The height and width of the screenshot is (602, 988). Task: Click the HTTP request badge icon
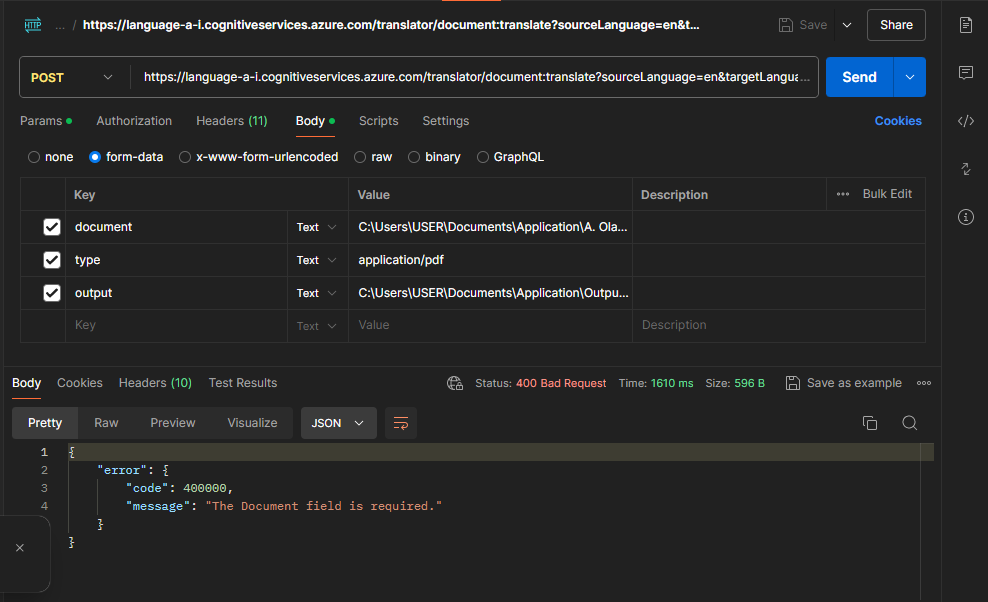pos(33,24)
